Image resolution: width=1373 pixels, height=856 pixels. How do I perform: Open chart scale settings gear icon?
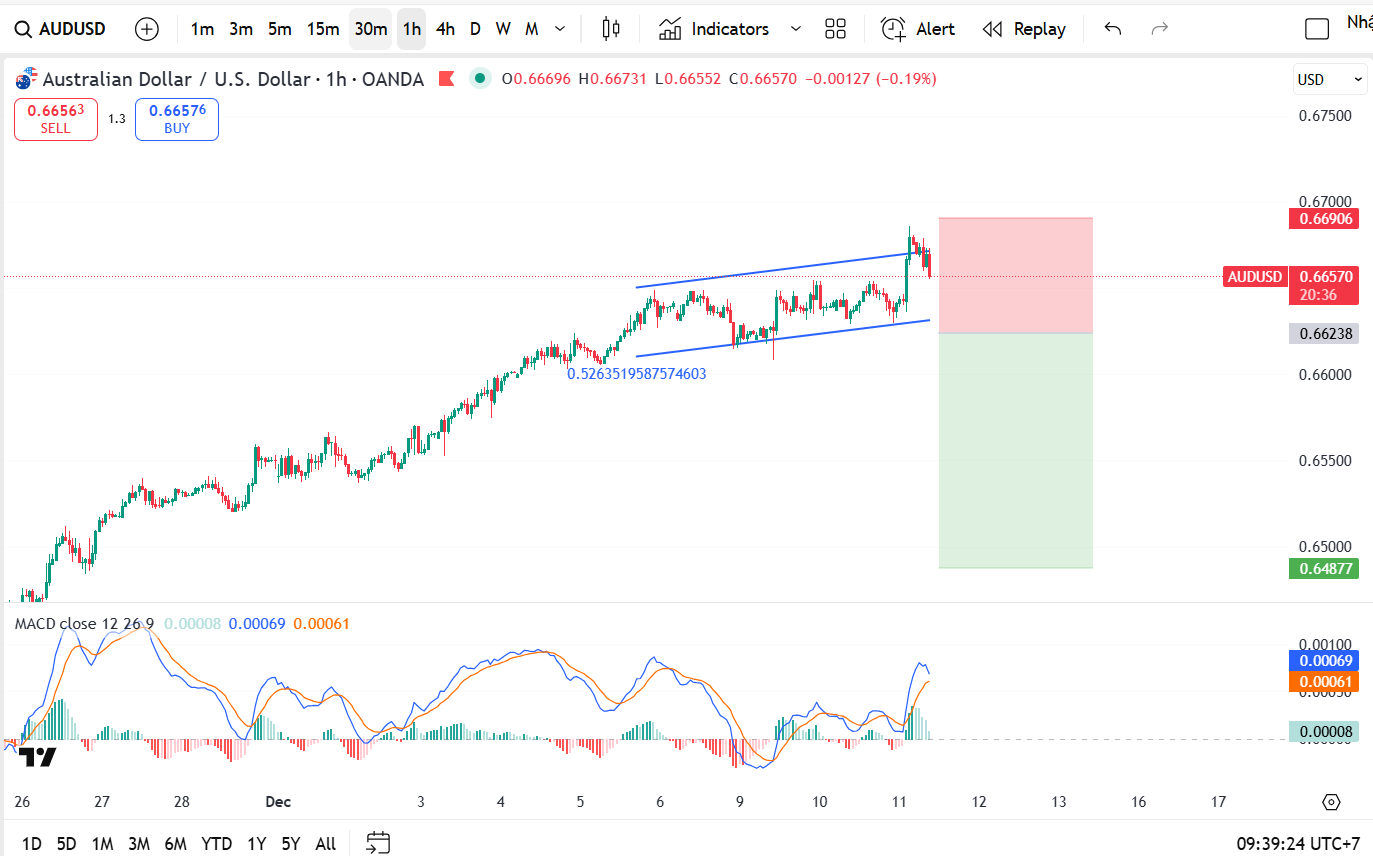coord(1330,802)
